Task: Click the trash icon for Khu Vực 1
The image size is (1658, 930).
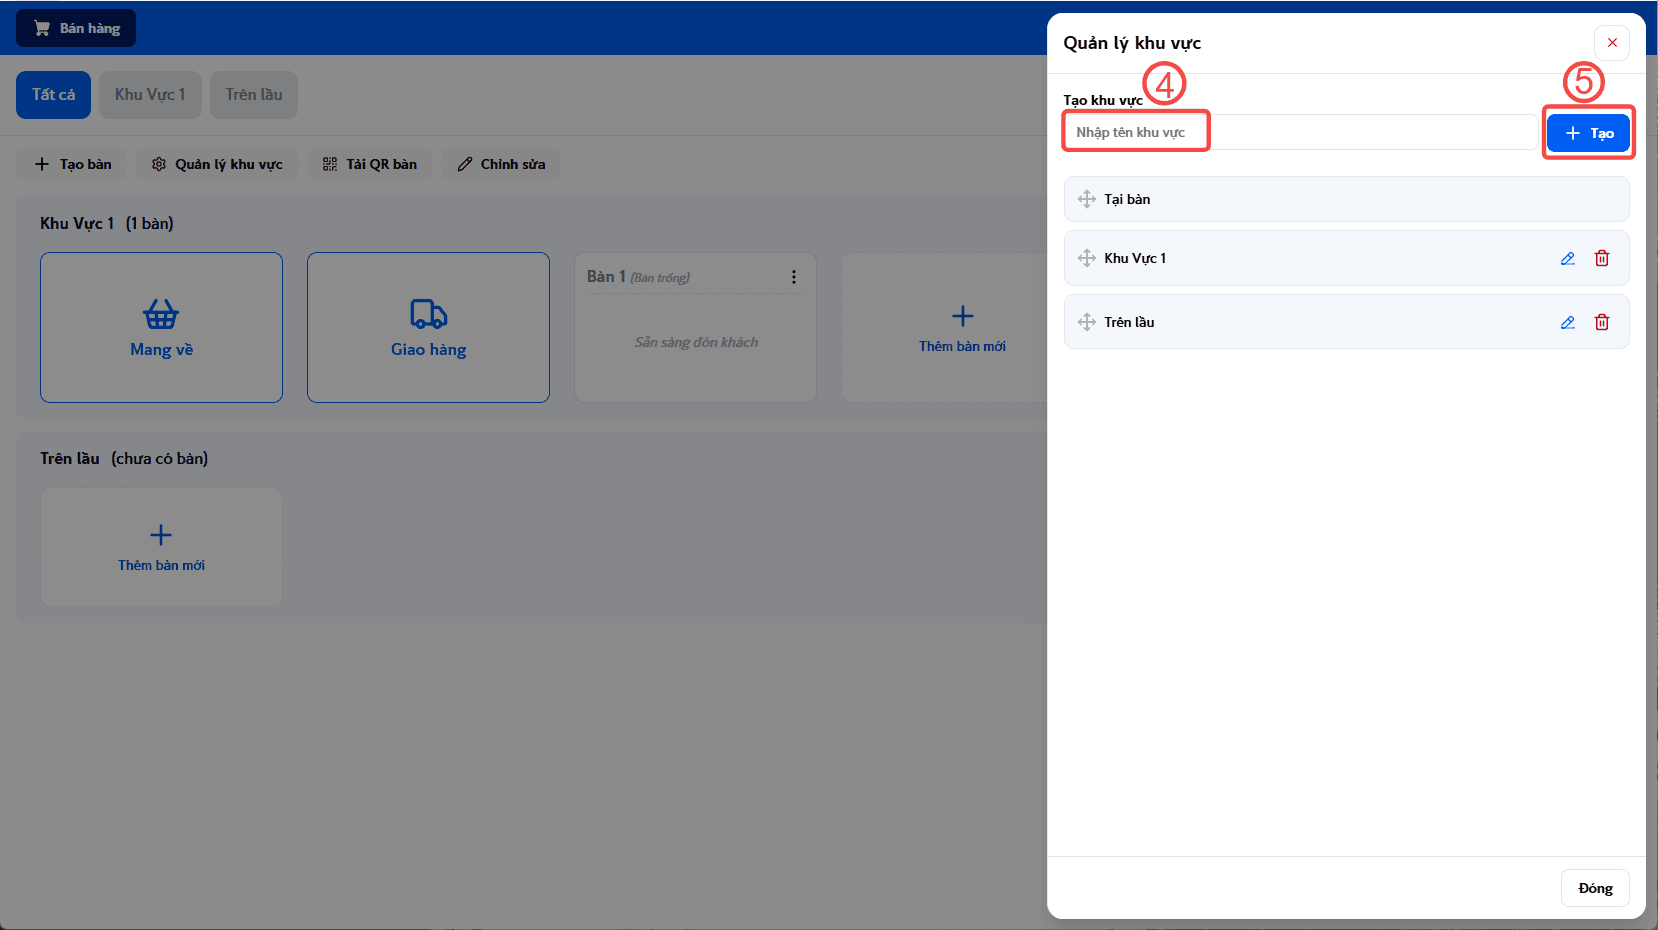Action: point(1602,258)
